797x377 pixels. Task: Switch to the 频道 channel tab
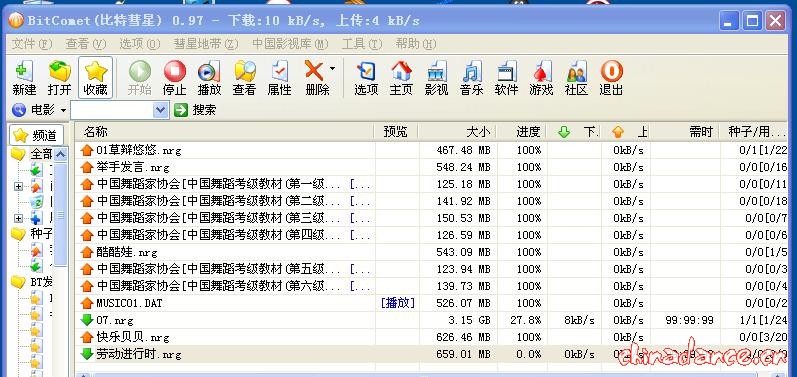click(x=37, y=135)
